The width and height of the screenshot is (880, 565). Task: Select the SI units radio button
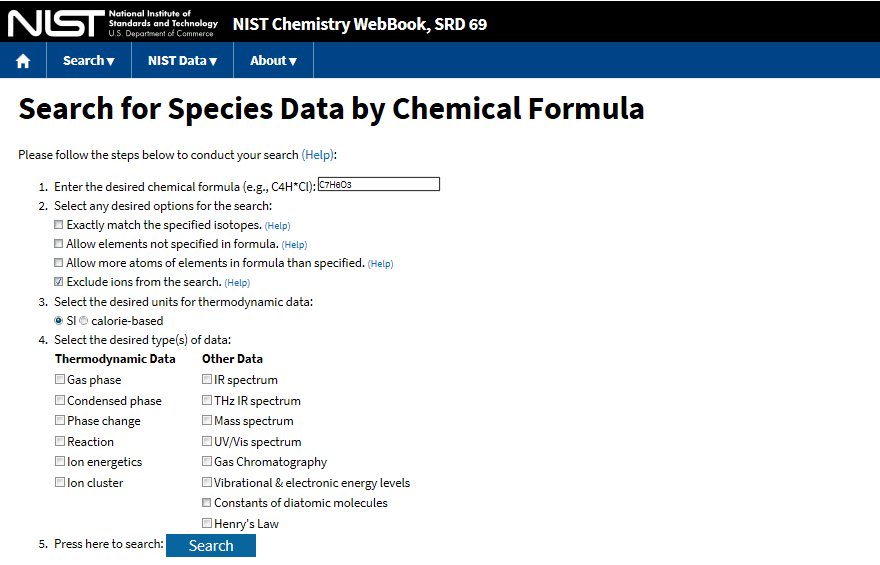coord(58,320)
